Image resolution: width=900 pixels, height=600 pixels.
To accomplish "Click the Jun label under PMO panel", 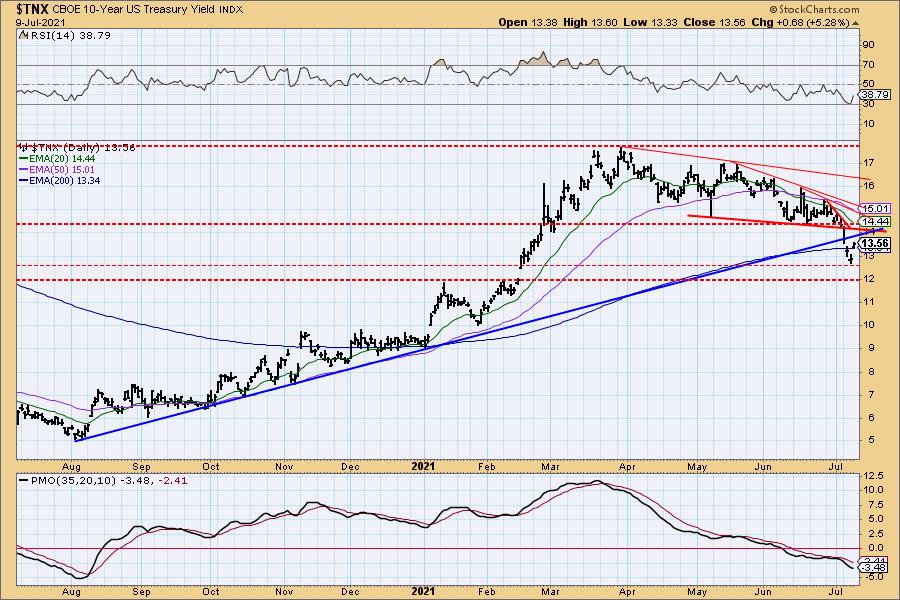I will [763, 591].
